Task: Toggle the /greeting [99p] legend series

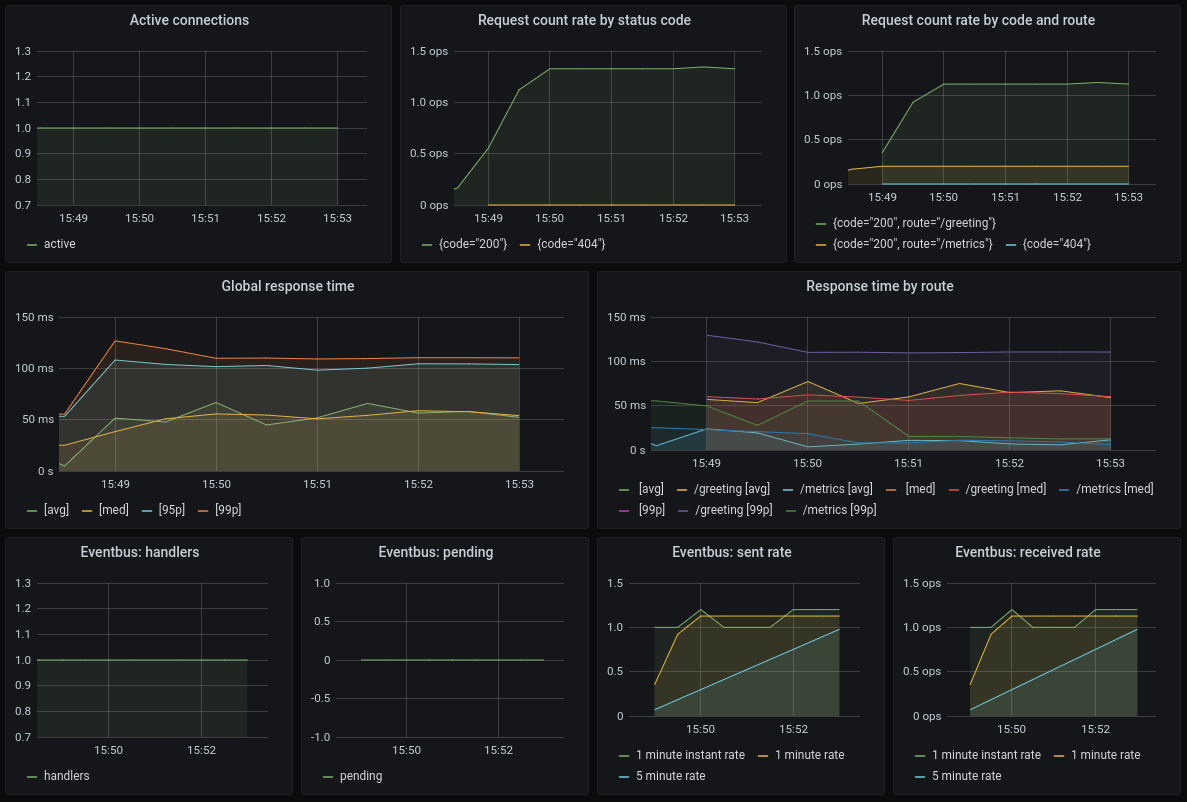Action: (734, 510)
